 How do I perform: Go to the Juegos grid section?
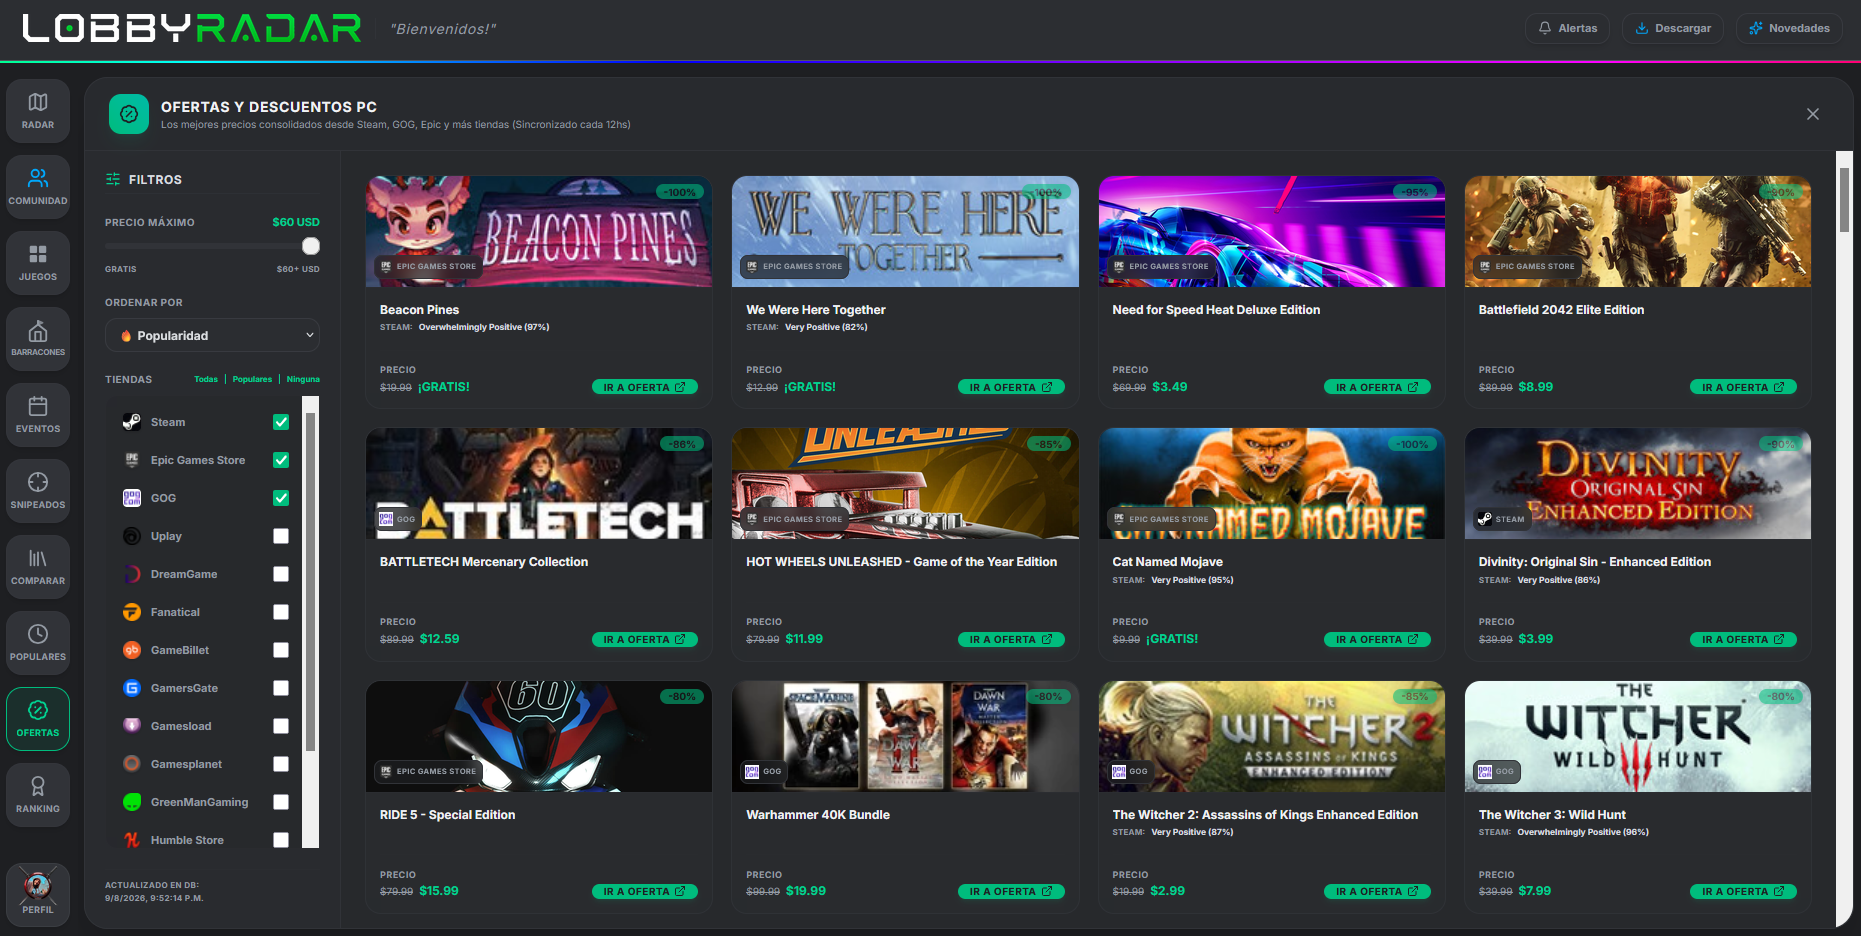(38, 263)
